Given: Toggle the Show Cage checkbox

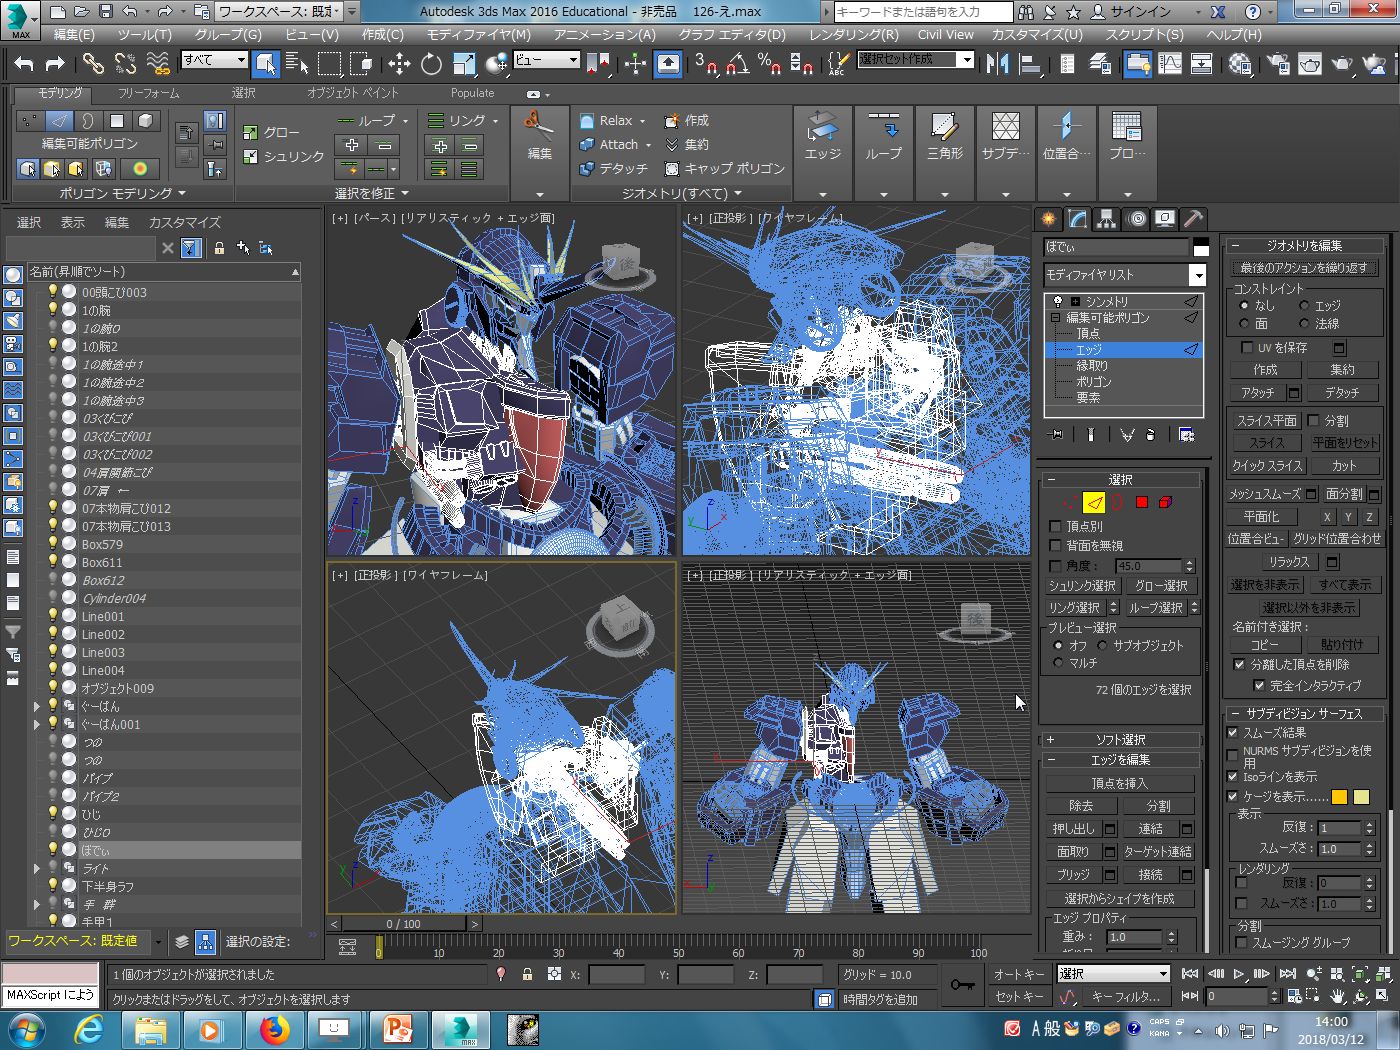Looking at the screenshot, I should click(1233, 797).
